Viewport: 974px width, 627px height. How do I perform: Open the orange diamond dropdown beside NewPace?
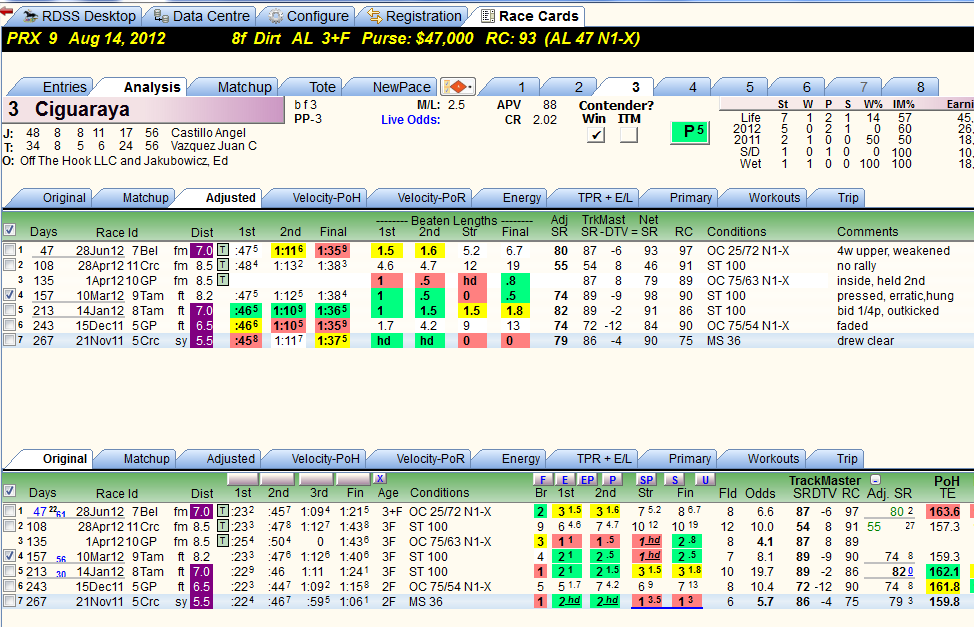point(458,86)
